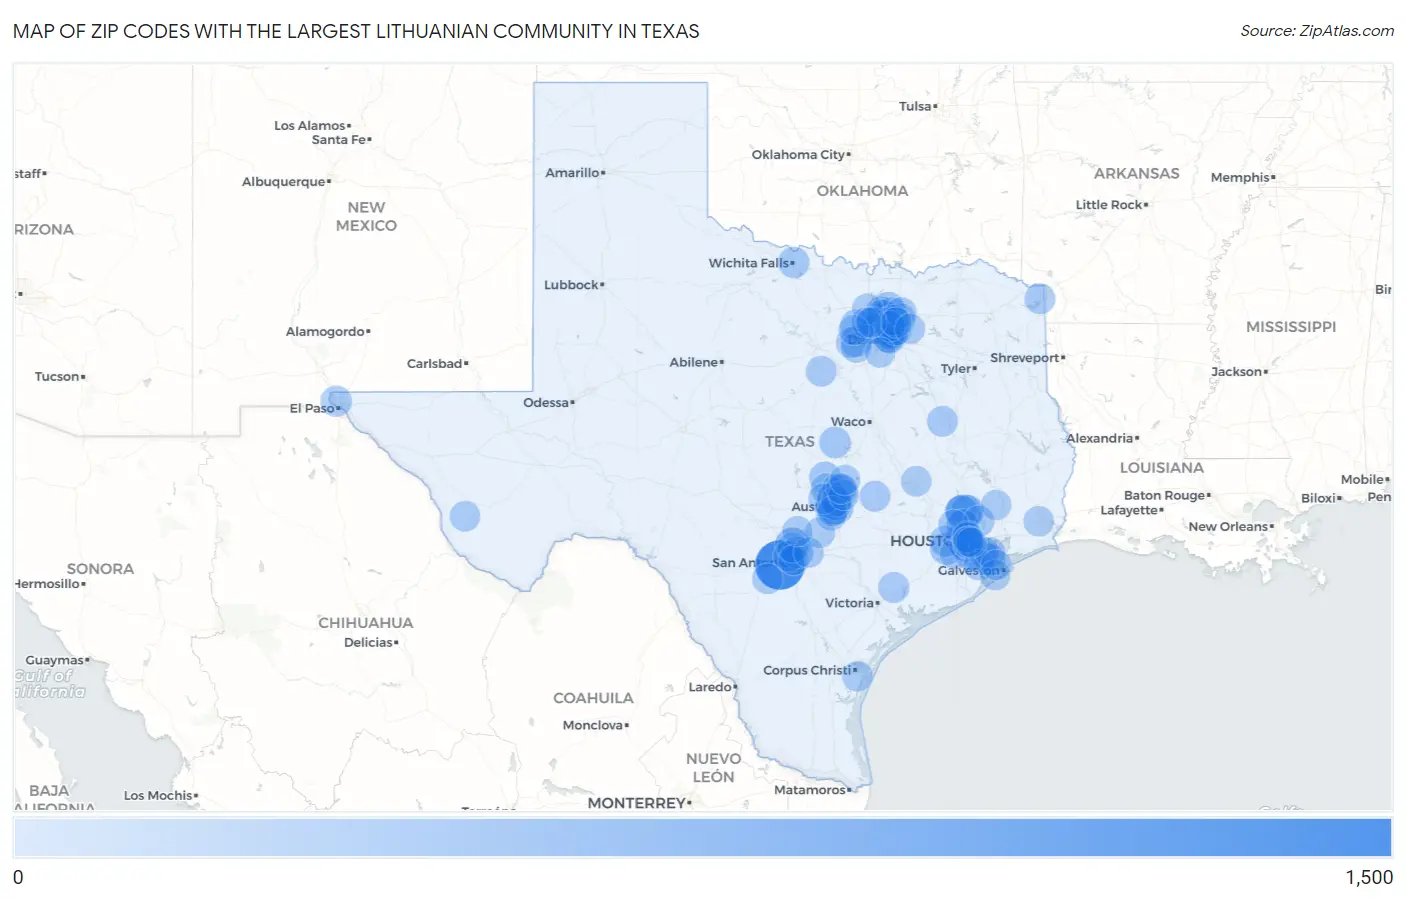The width and height of the screenshot is (1406, 899).
Task: Click the ARKANSAS state label
Action: [x=1137, y=173]
